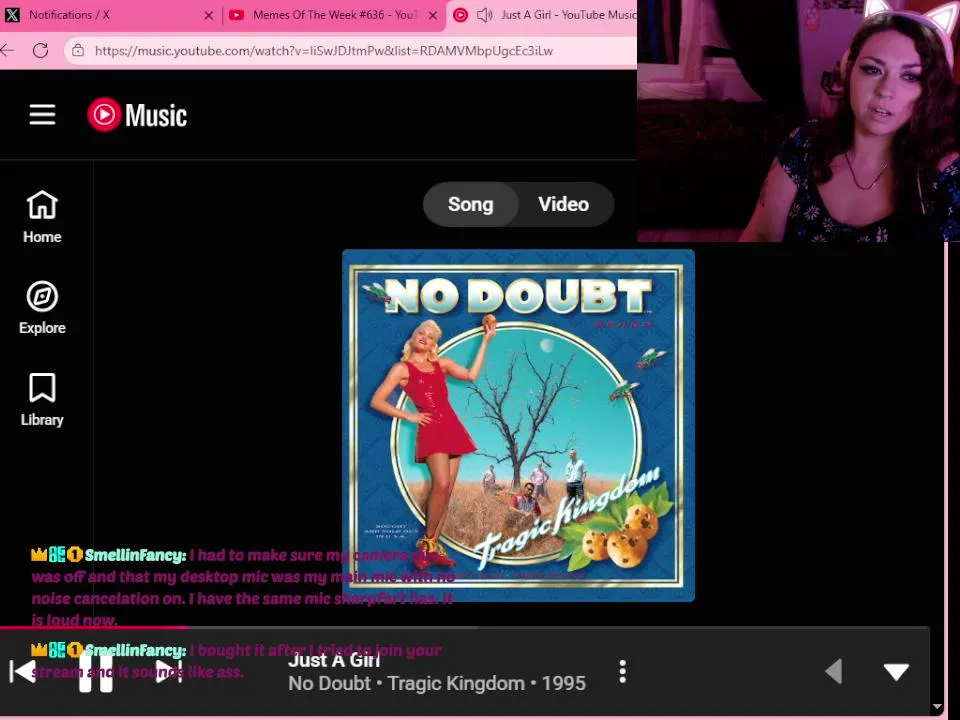Reload the page
Screen dimensions: 960x720
click(x=40, y=50)
